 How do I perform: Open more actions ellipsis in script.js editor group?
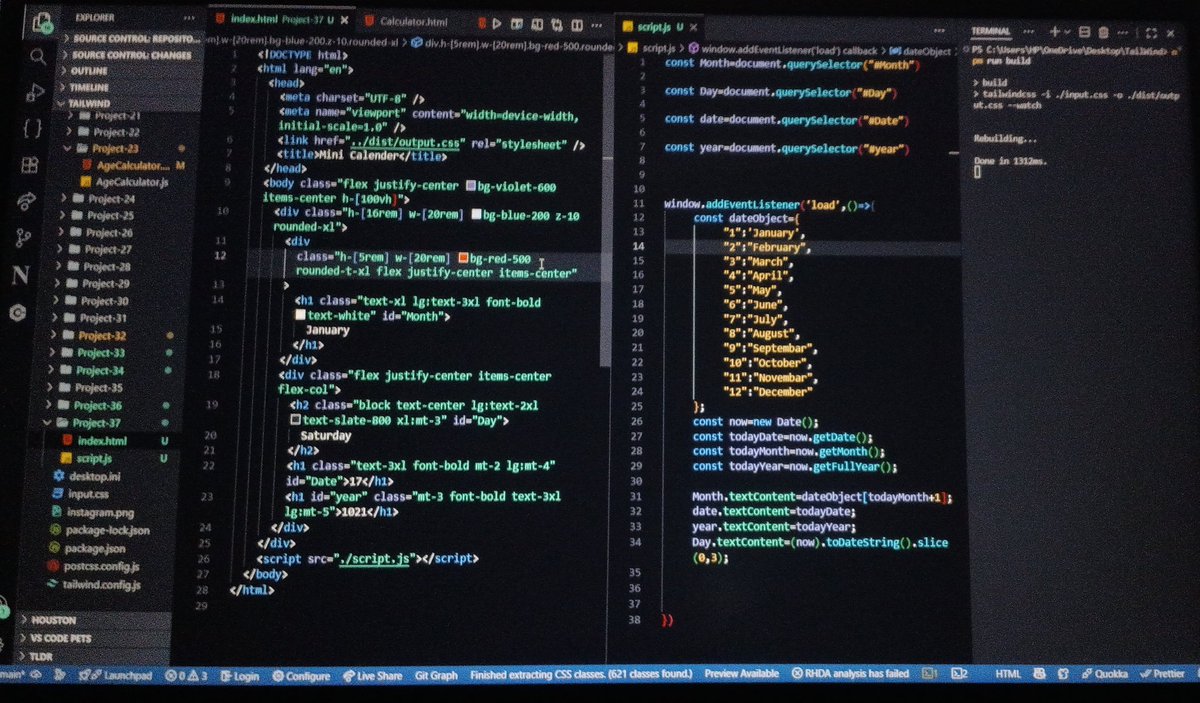[941, 29]
